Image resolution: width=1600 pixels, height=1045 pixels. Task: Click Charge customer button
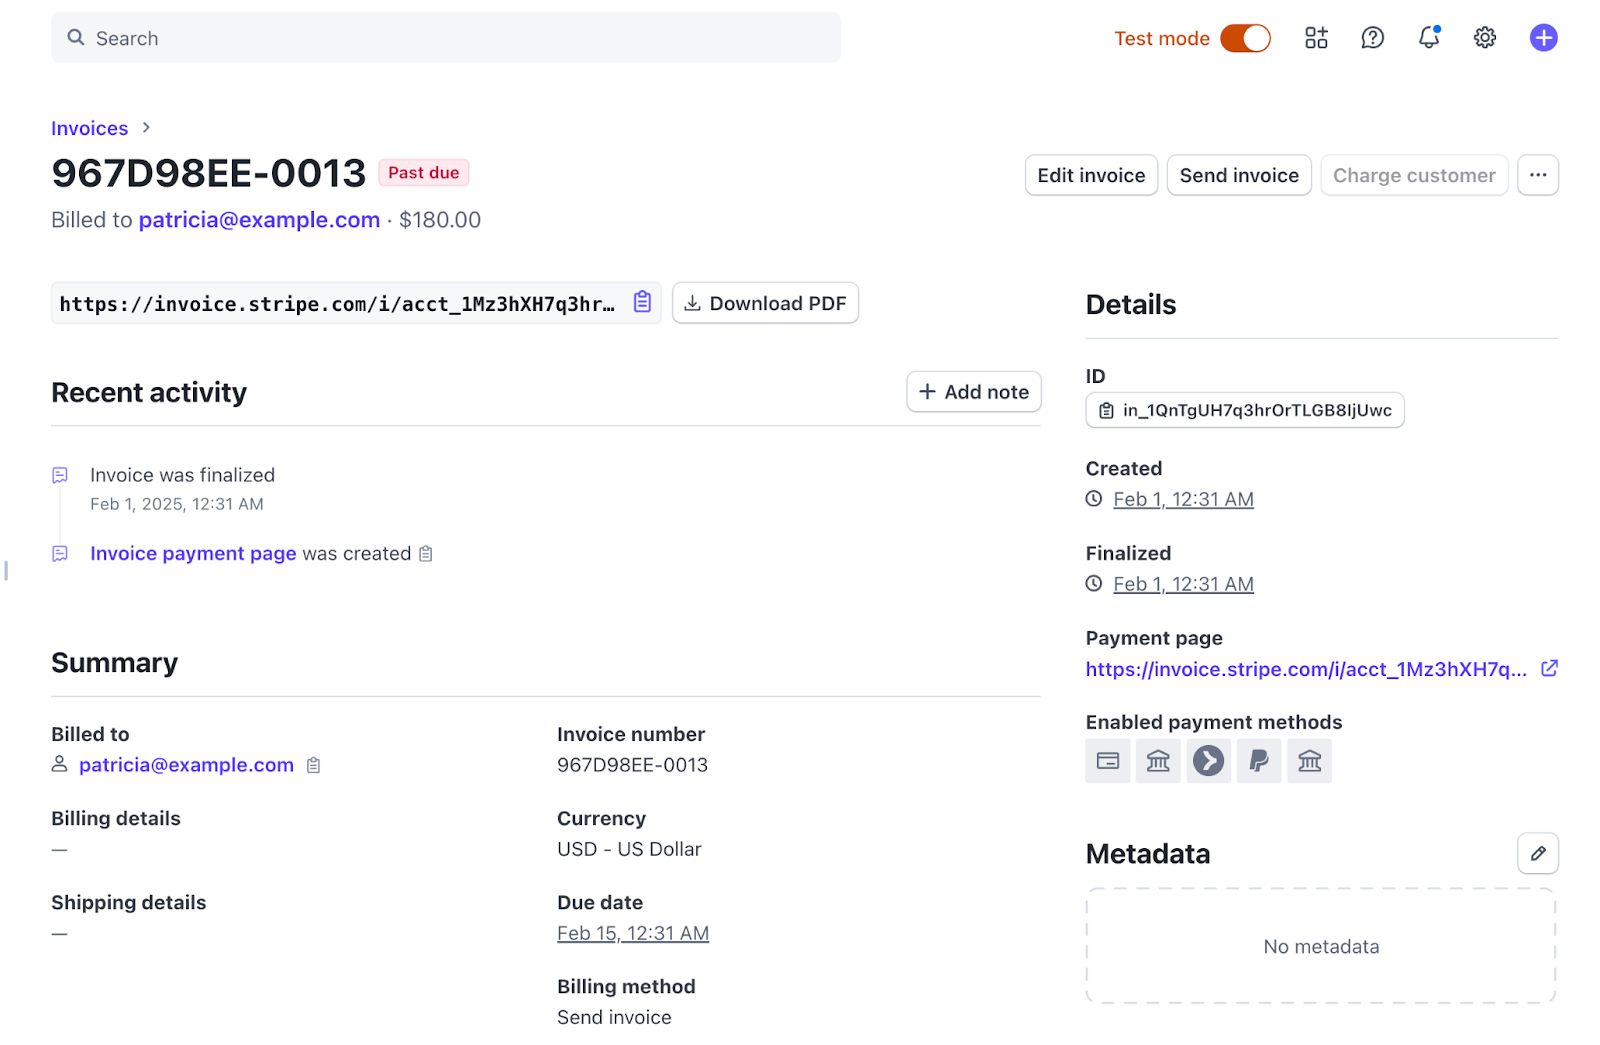1414,175
